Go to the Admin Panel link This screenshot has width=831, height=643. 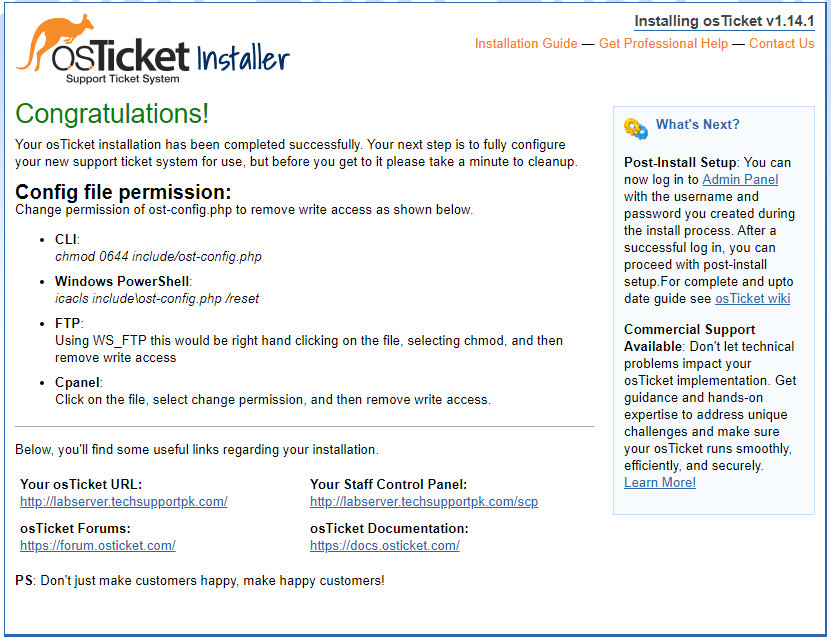click(740, 180)
